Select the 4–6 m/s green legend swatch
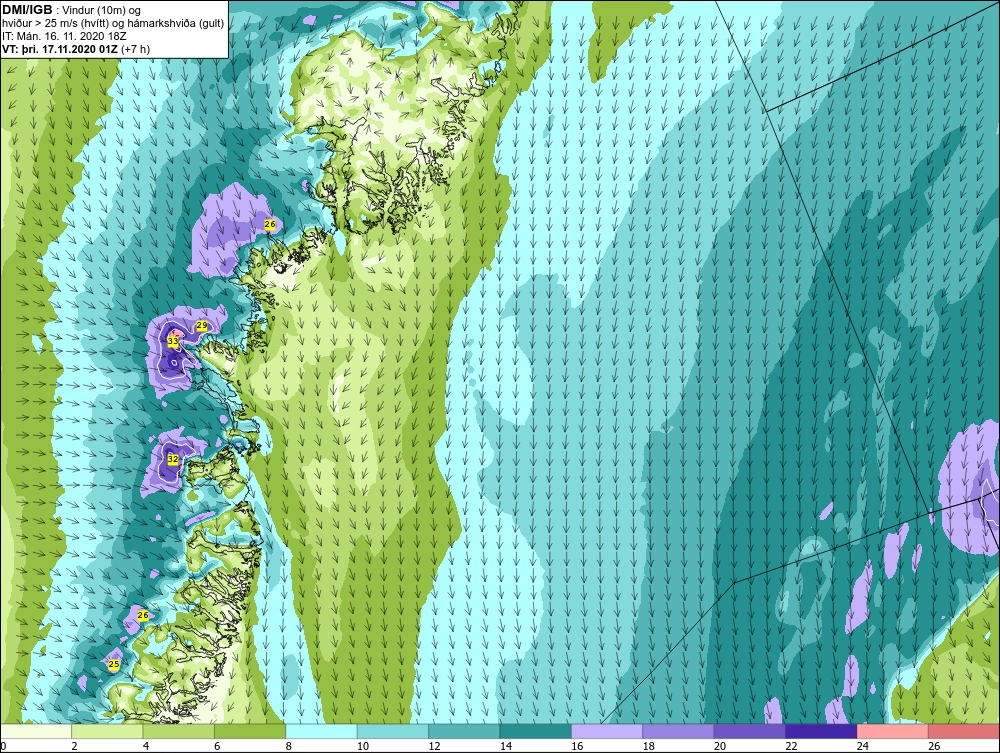The width and height of the screenshot is (1000, 753). (x=179, y=731)
